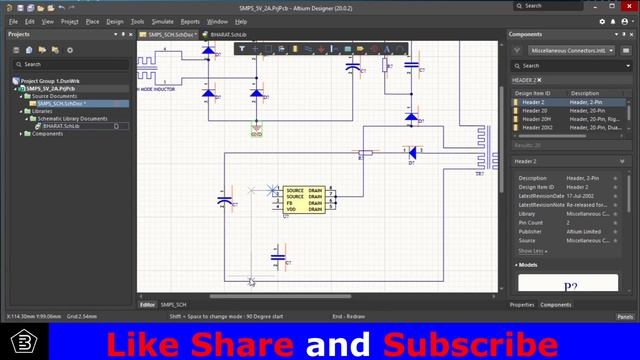
Task: Click the Place Harness tool in the active bar
Action: pos(334,49)
